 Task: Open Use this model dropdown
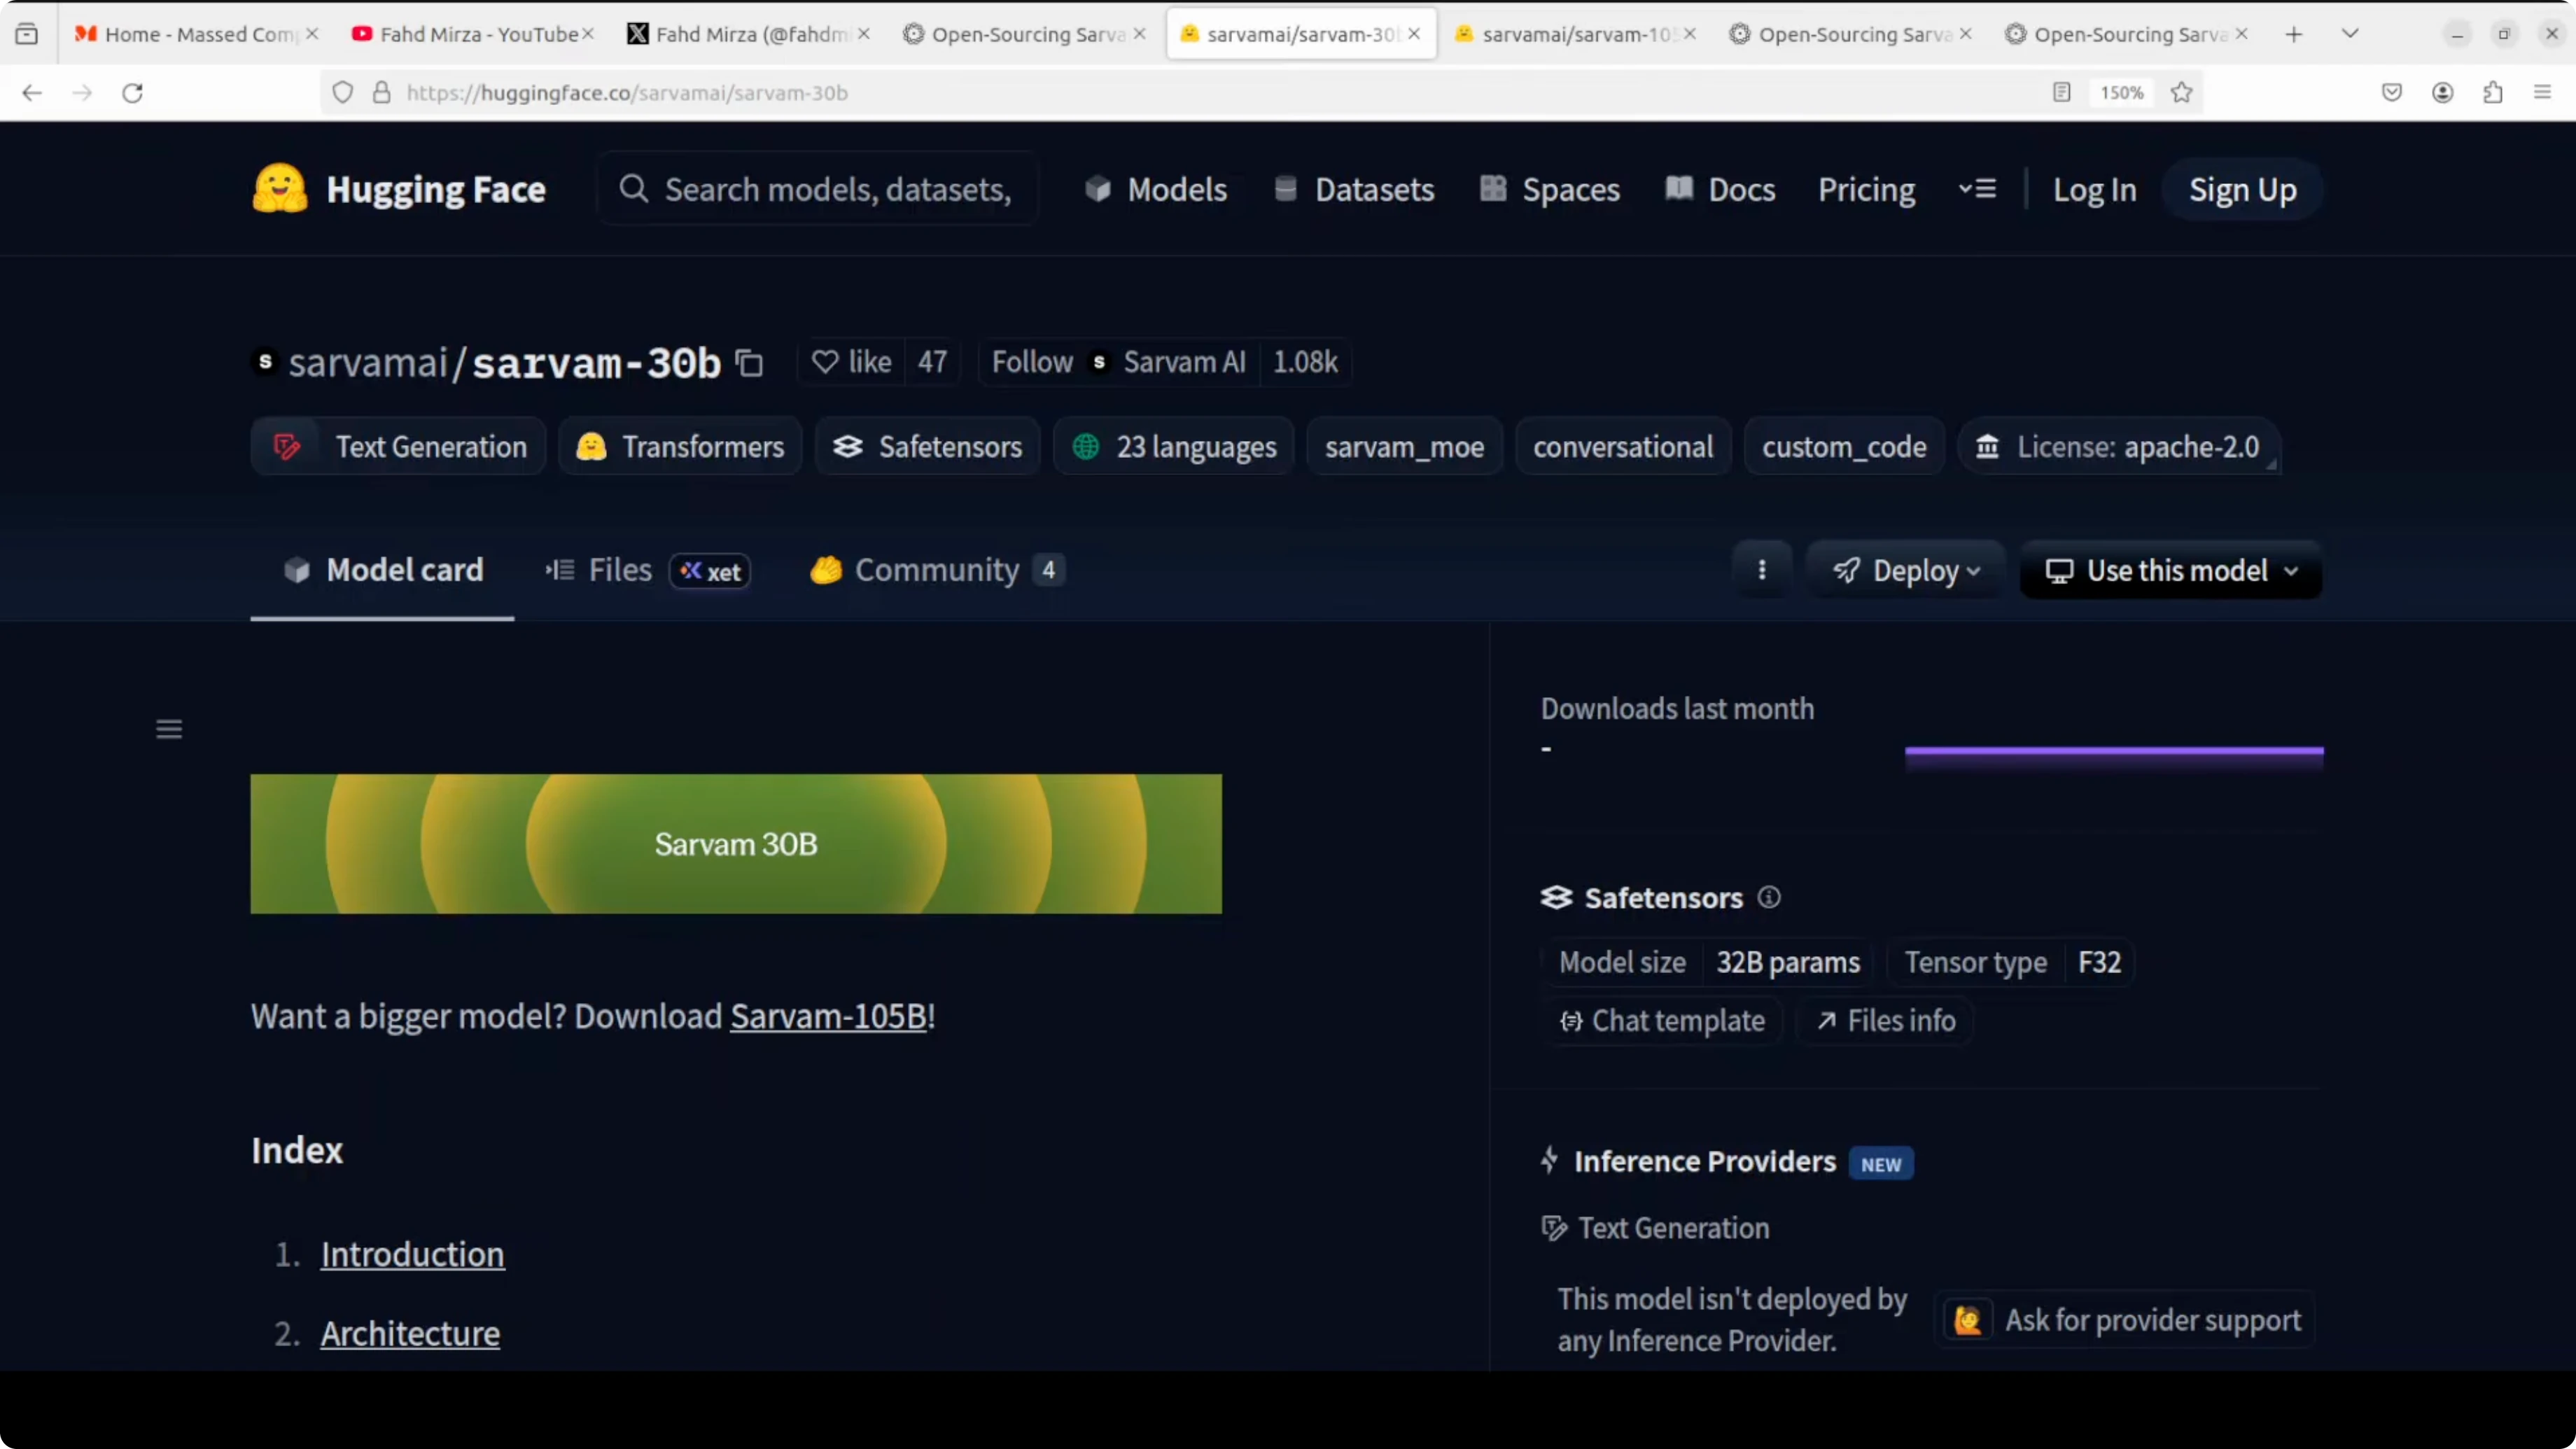[x=2171, y=570]
